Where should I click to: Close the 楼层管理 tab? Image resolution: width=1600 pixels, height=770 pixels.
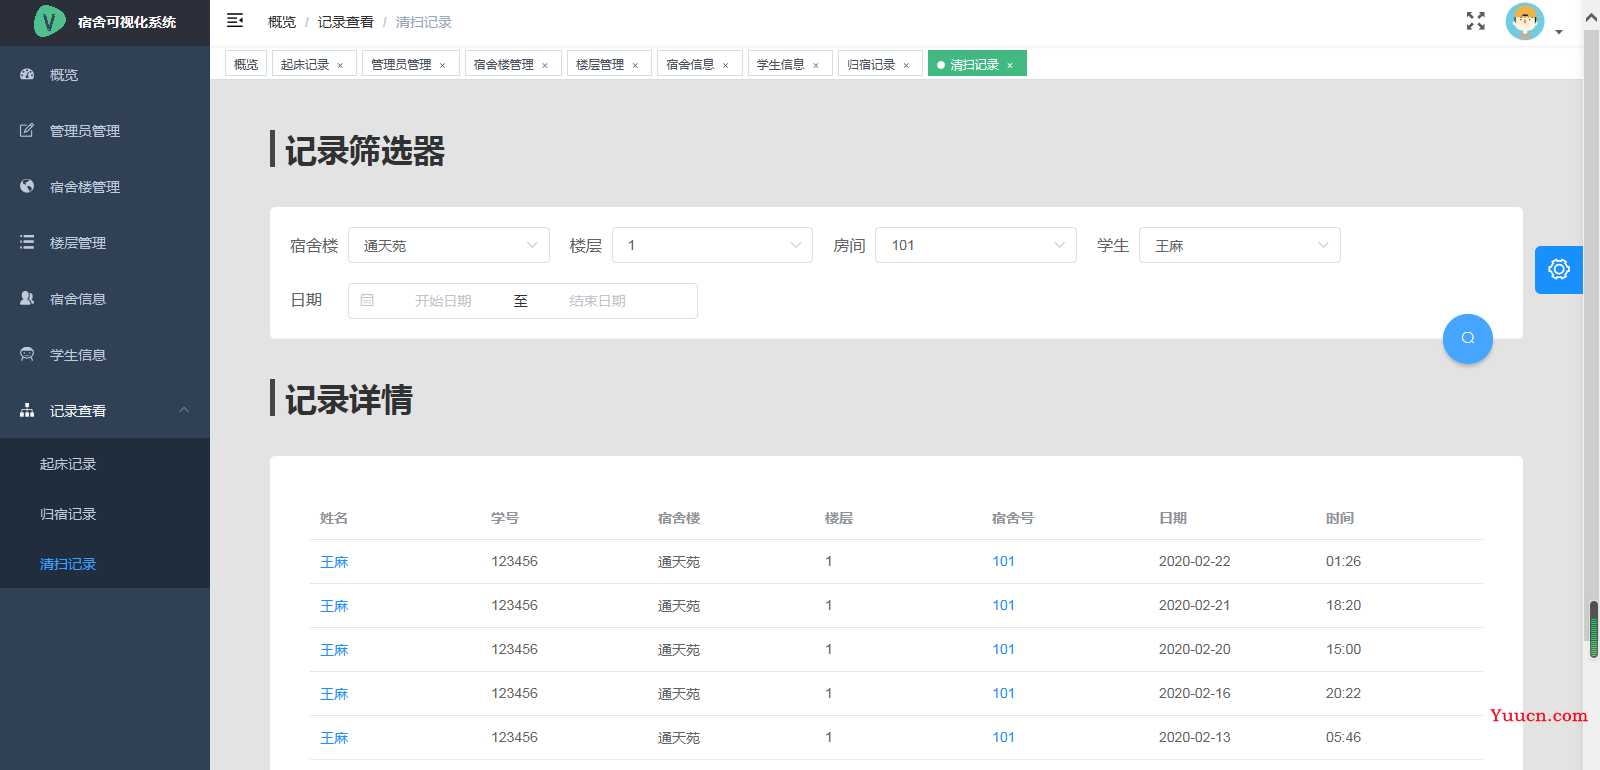click(x=635, y=65)
